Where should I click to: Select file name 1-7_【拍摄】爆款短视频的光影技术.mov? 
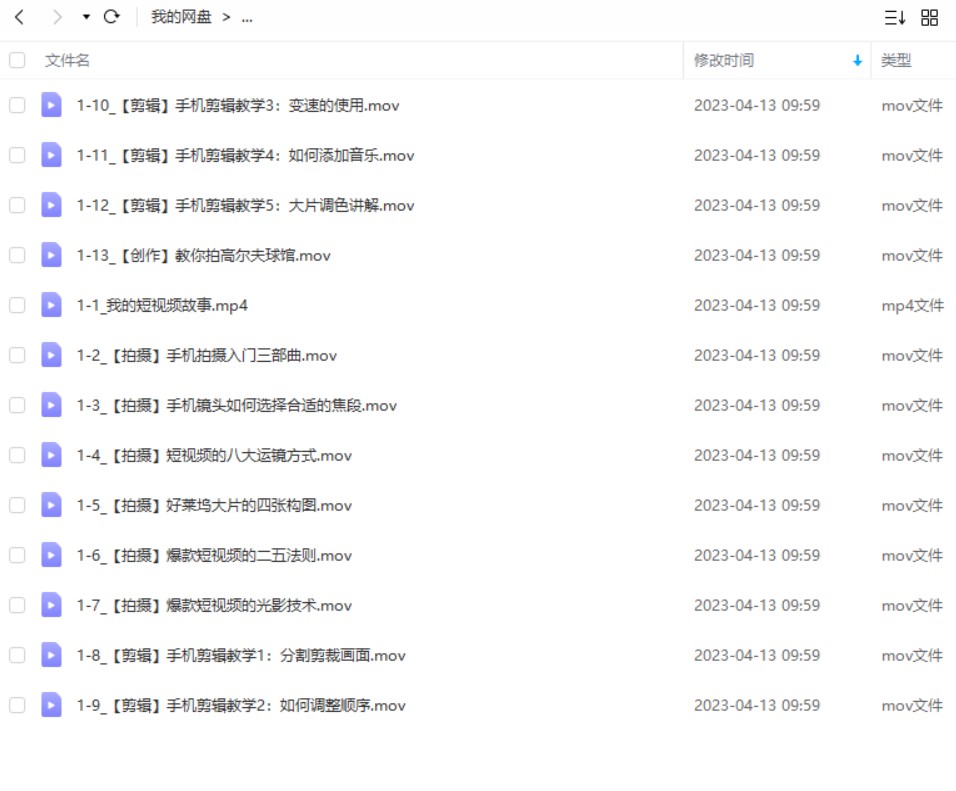[x=214, y=606]
